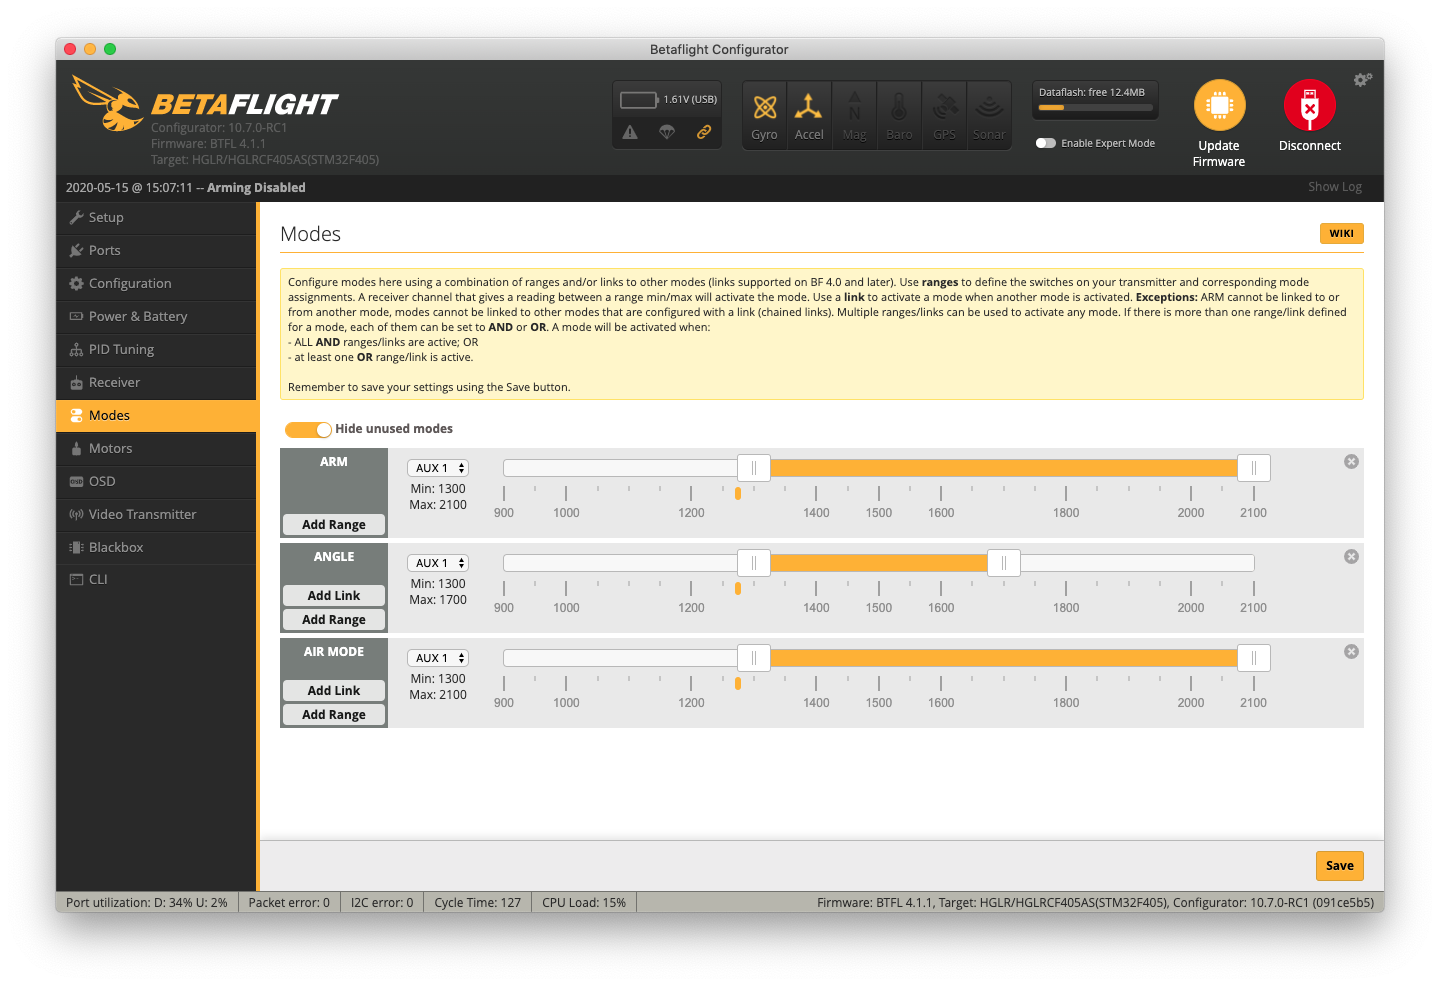Click the 'Cycle Time: 127' status text
Viewport: 1440px width, 986px height.
click(x=478, y=903)
